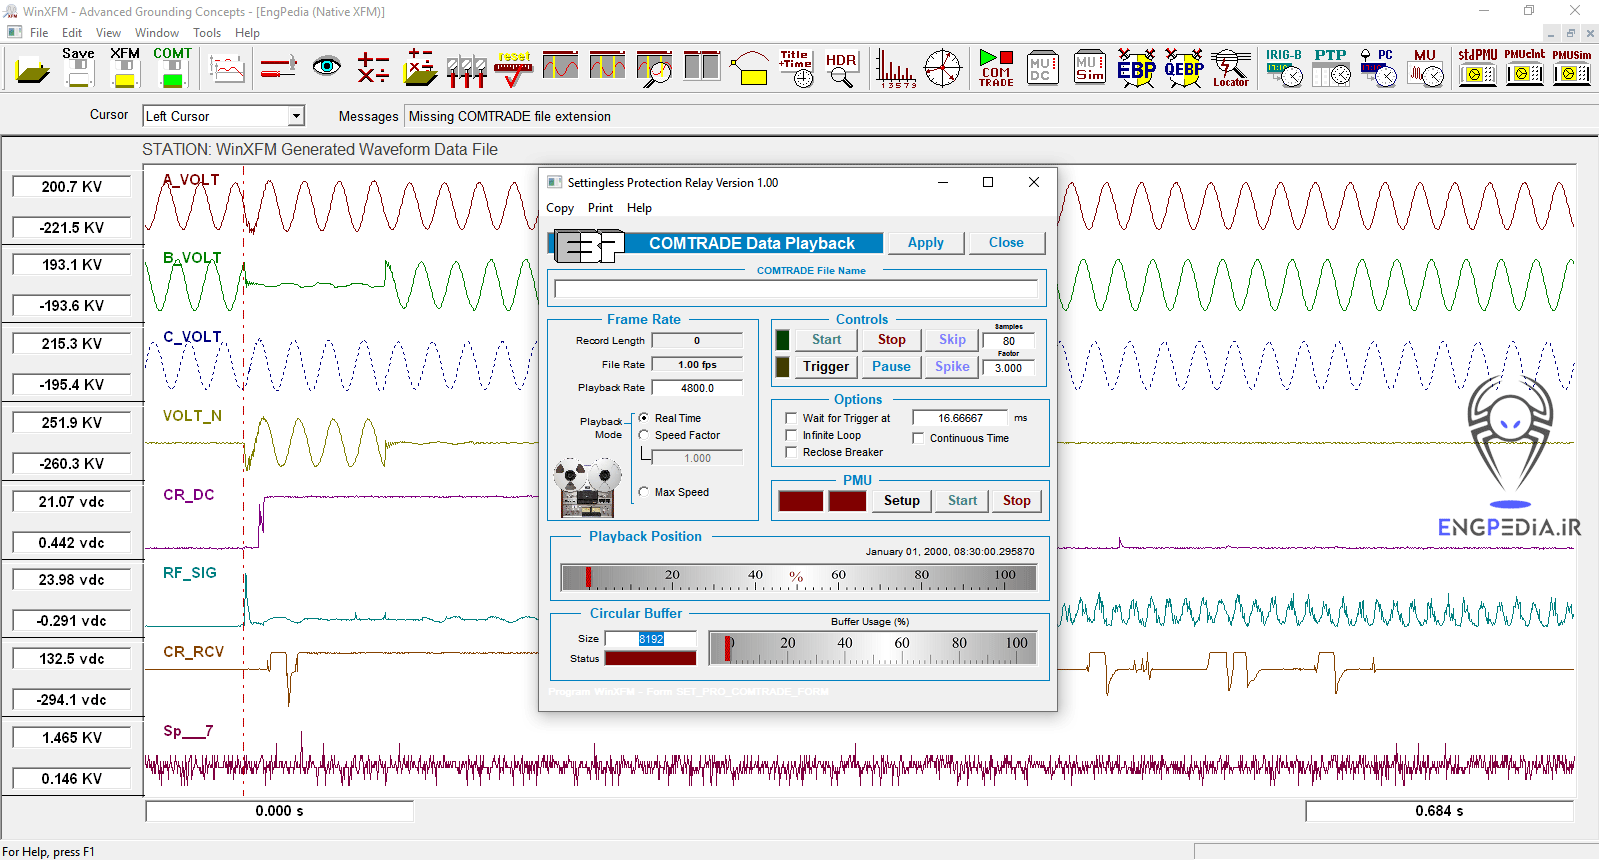Click the MU DC toolbar icon
Image resolution: width=1599 pixels, height=860 pixels.
1042,68
